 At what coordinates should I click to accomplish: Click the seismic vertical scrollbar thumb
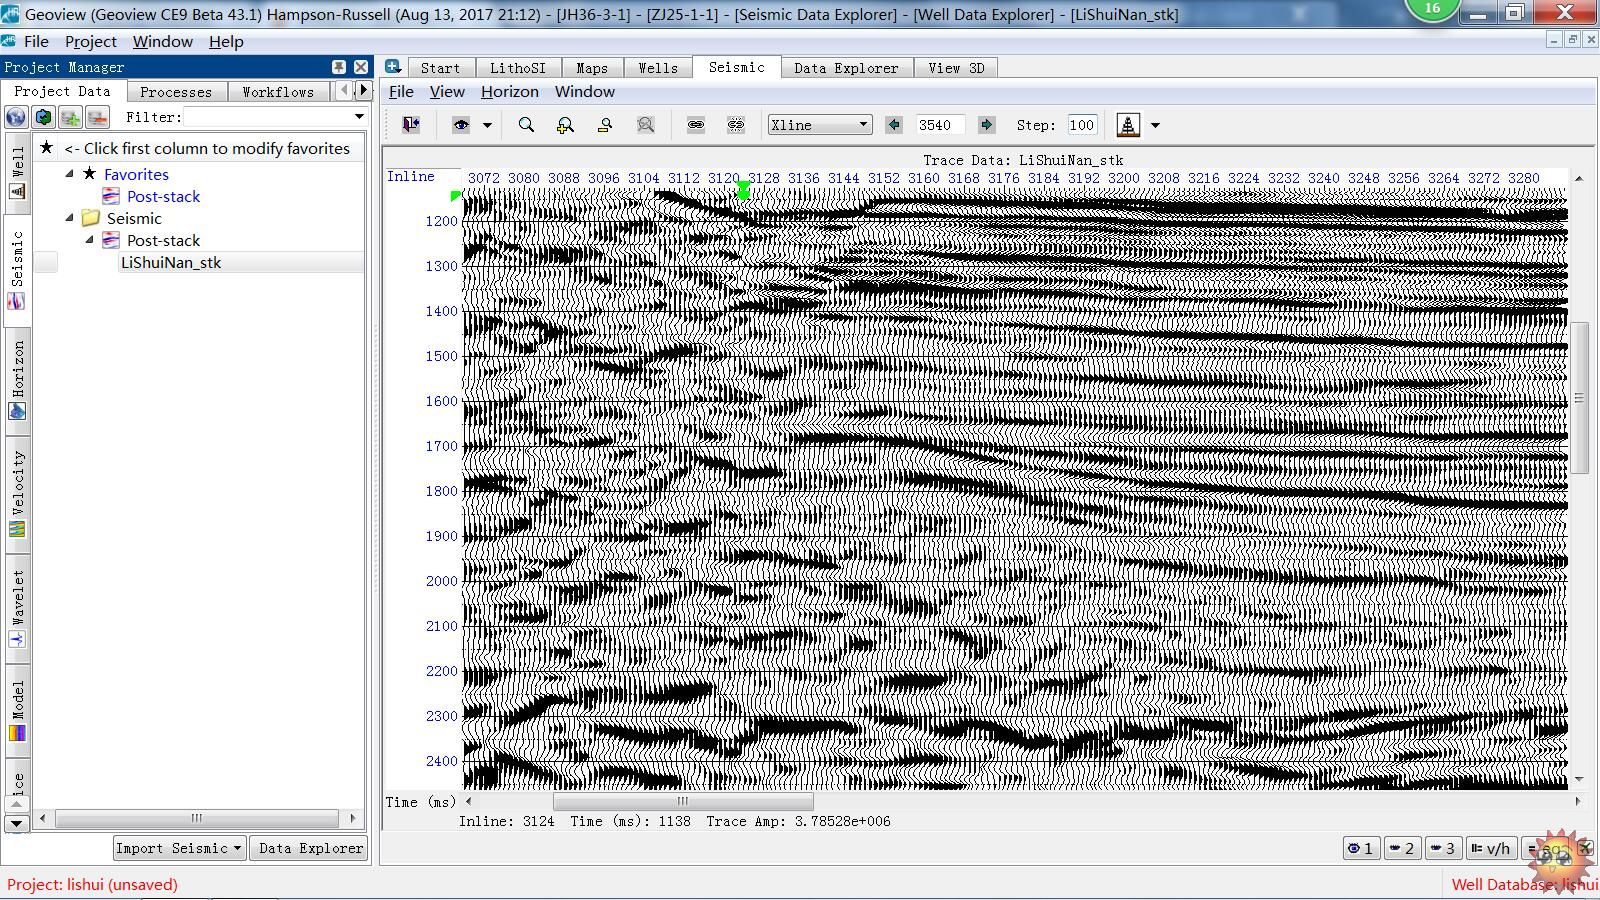tap(1579, 398)
